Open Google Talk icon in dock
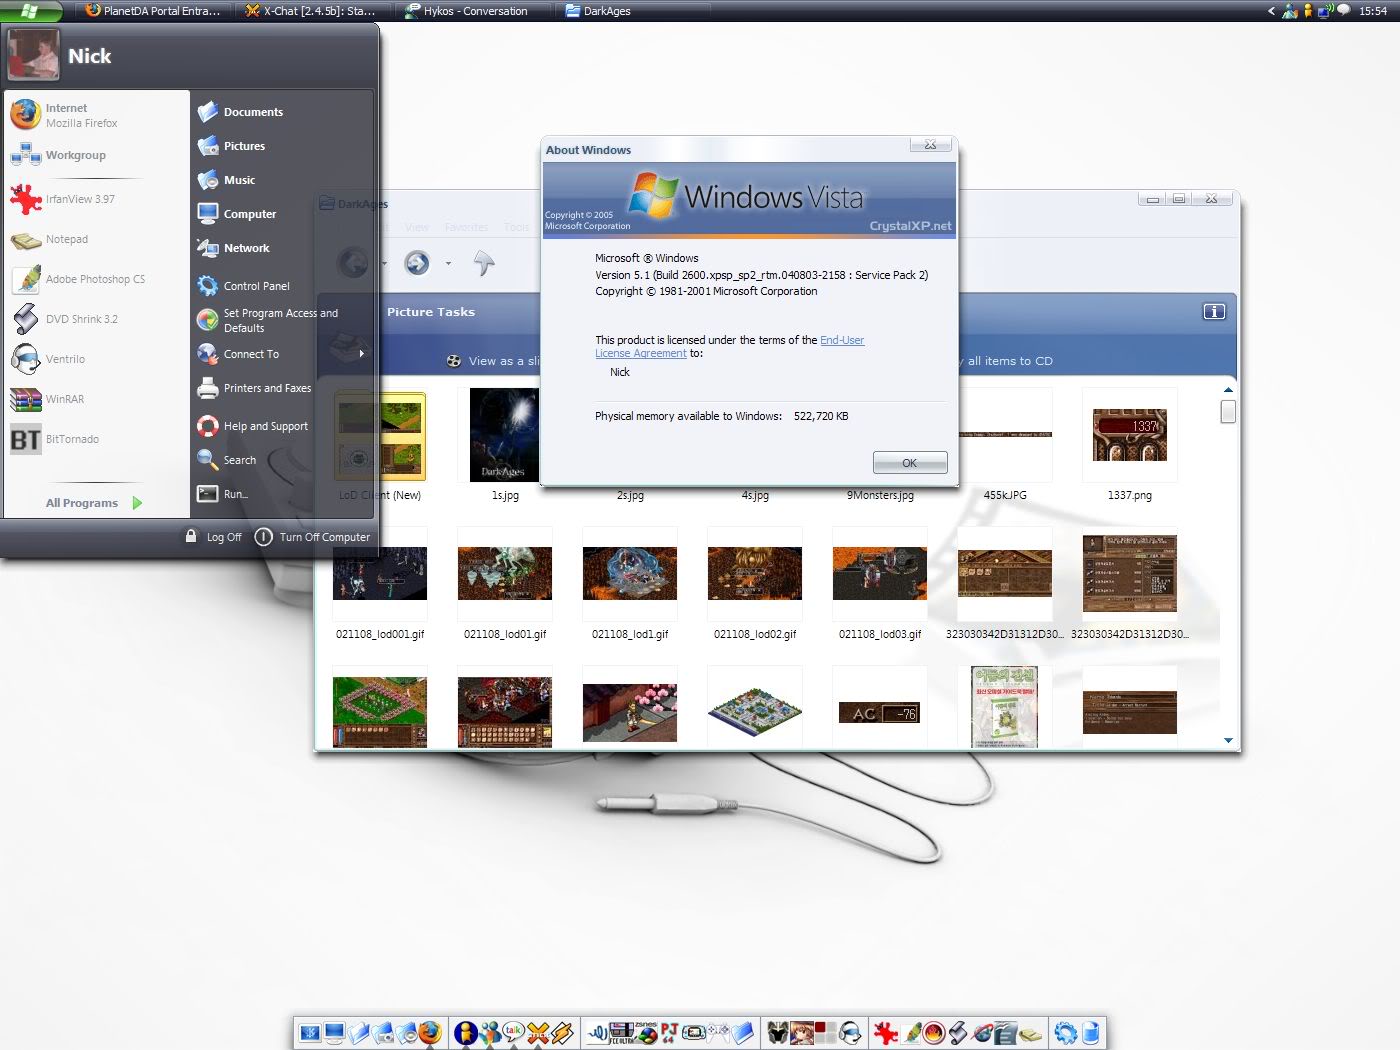The image size is (1400, 1050). click(514, 1033)
